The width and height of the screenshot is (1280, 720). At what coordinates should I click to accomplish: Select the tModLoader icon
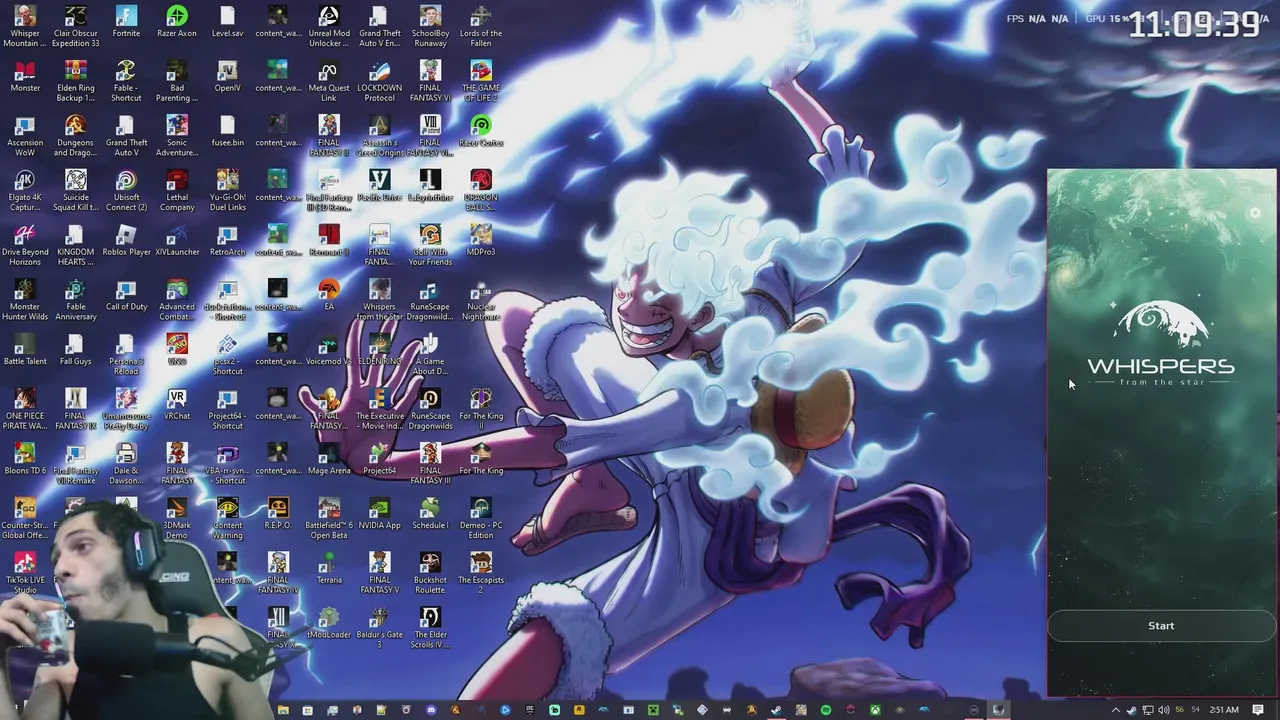(x=329, y=624)
